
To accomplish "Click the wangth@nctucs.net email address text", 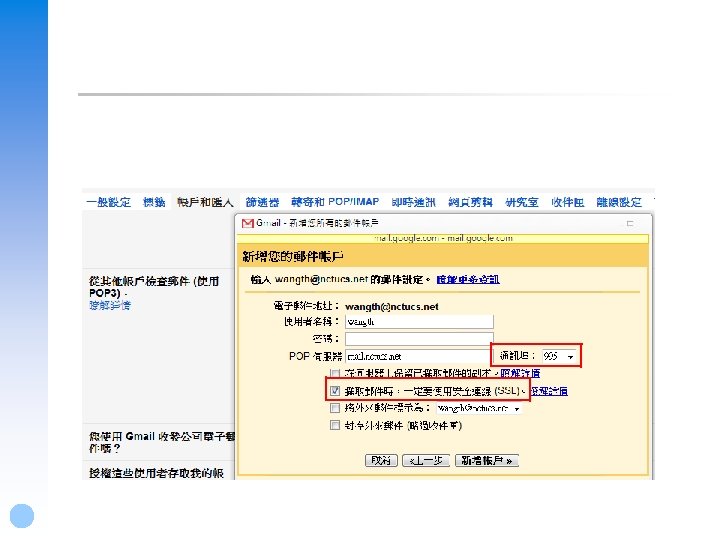I will click(392, 307).
